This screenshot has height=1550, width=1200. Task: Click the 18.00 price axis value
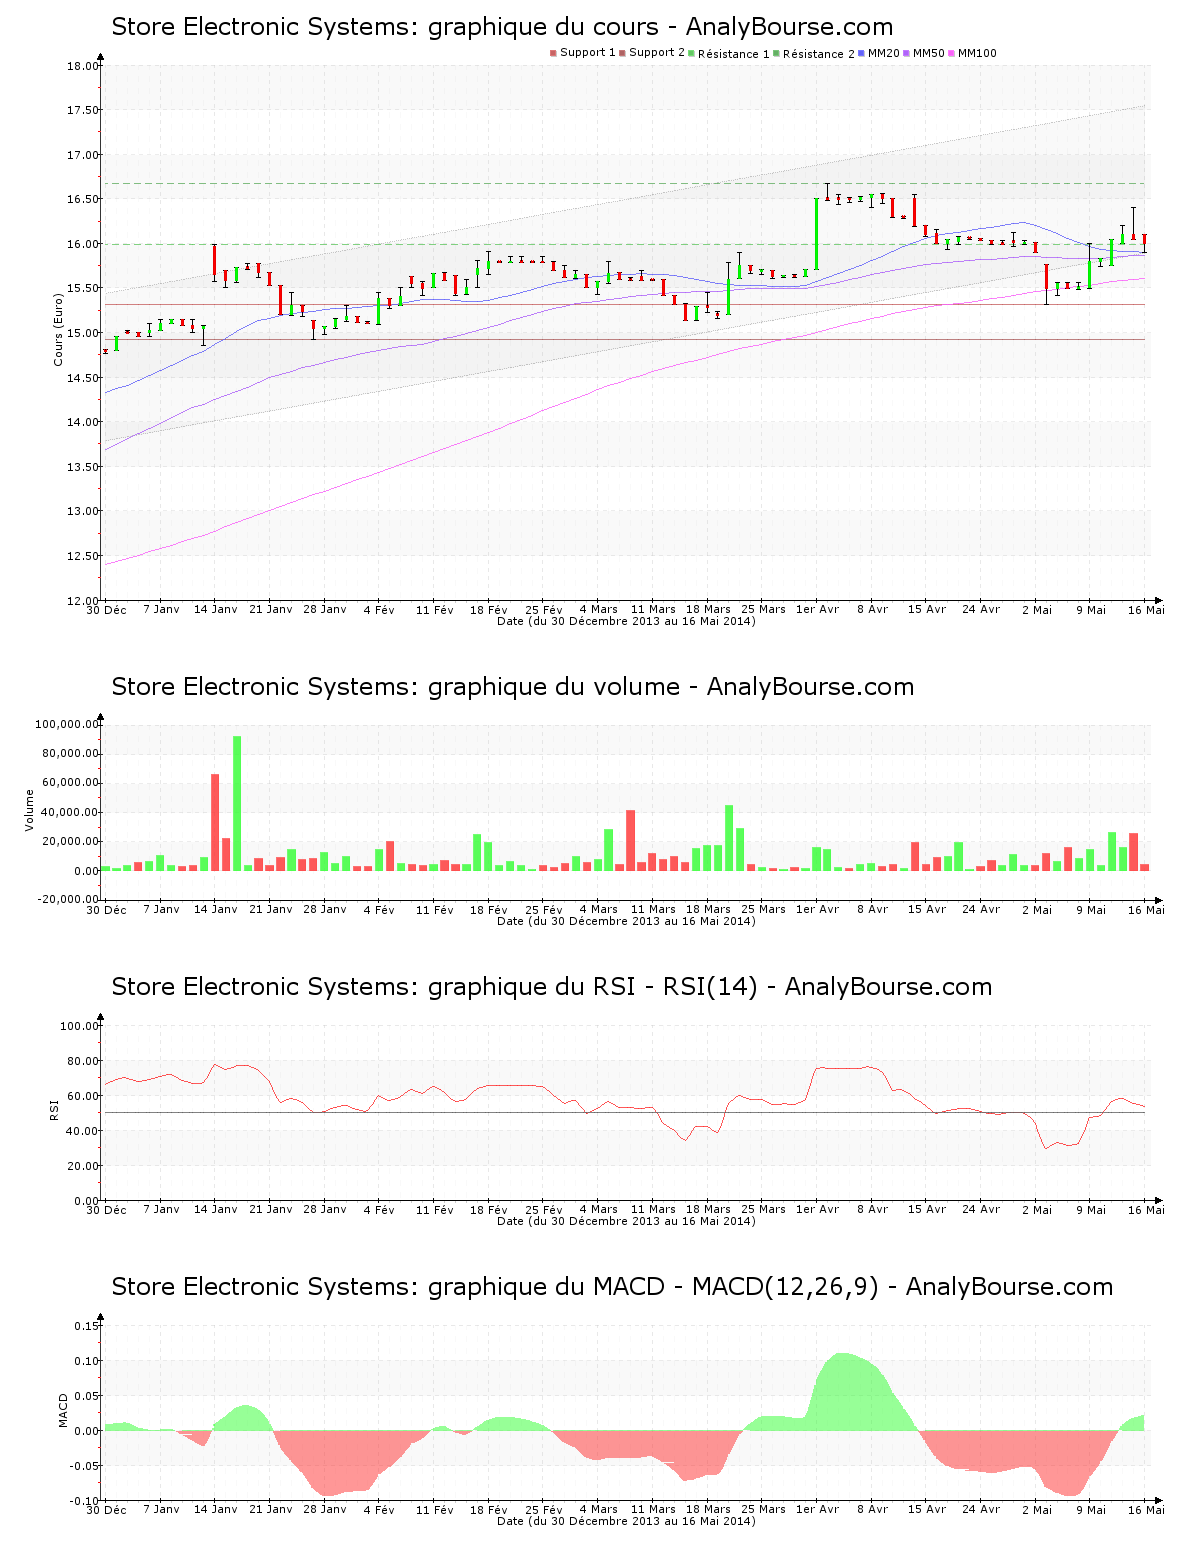tap(85, 66)
